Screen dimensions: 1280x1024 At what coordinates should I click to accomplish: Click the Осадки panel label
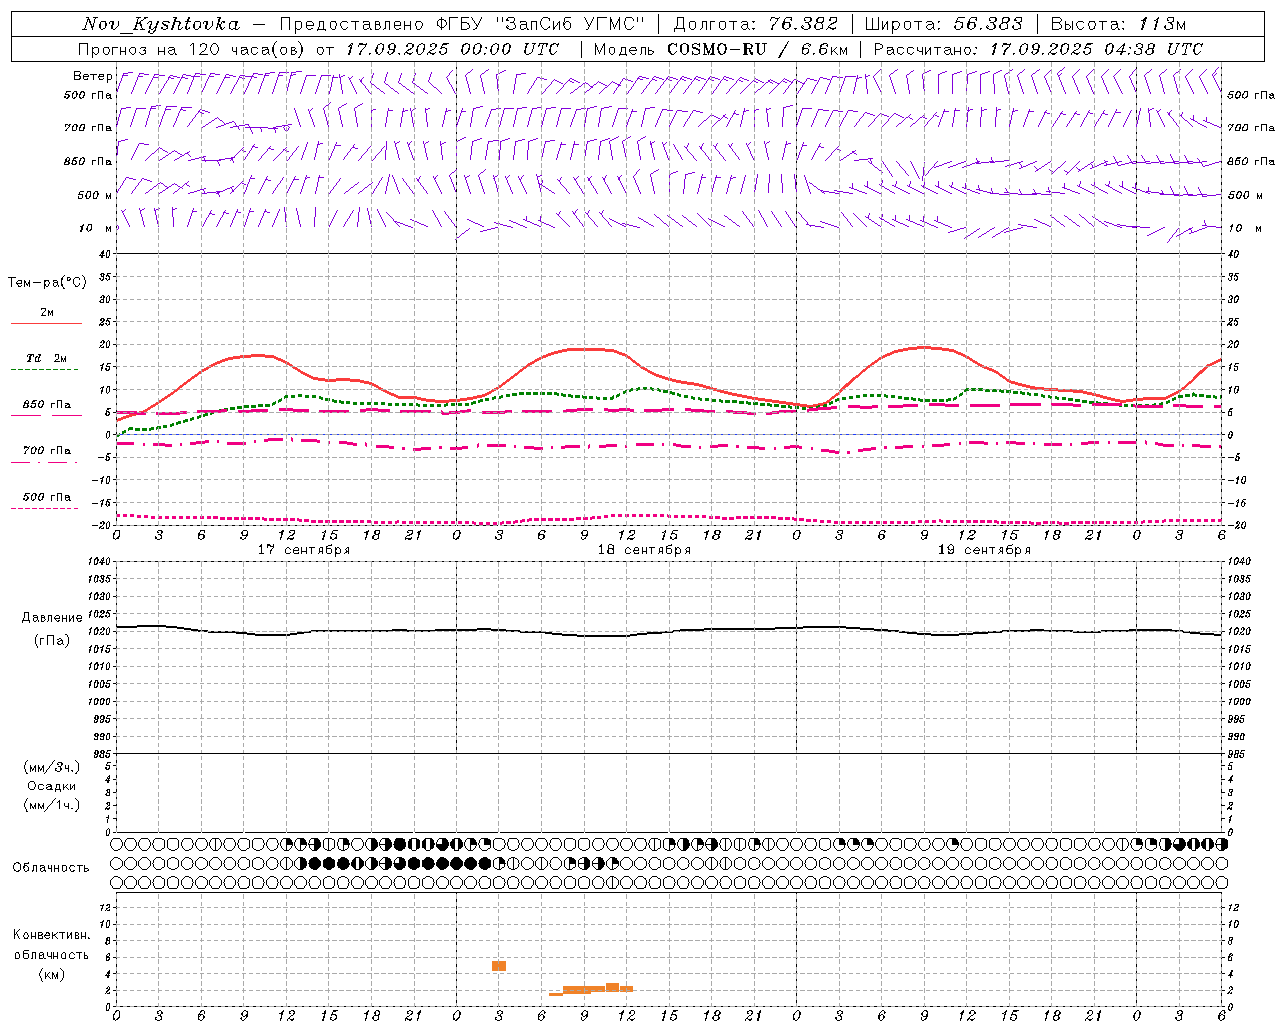tap(52, 786)
